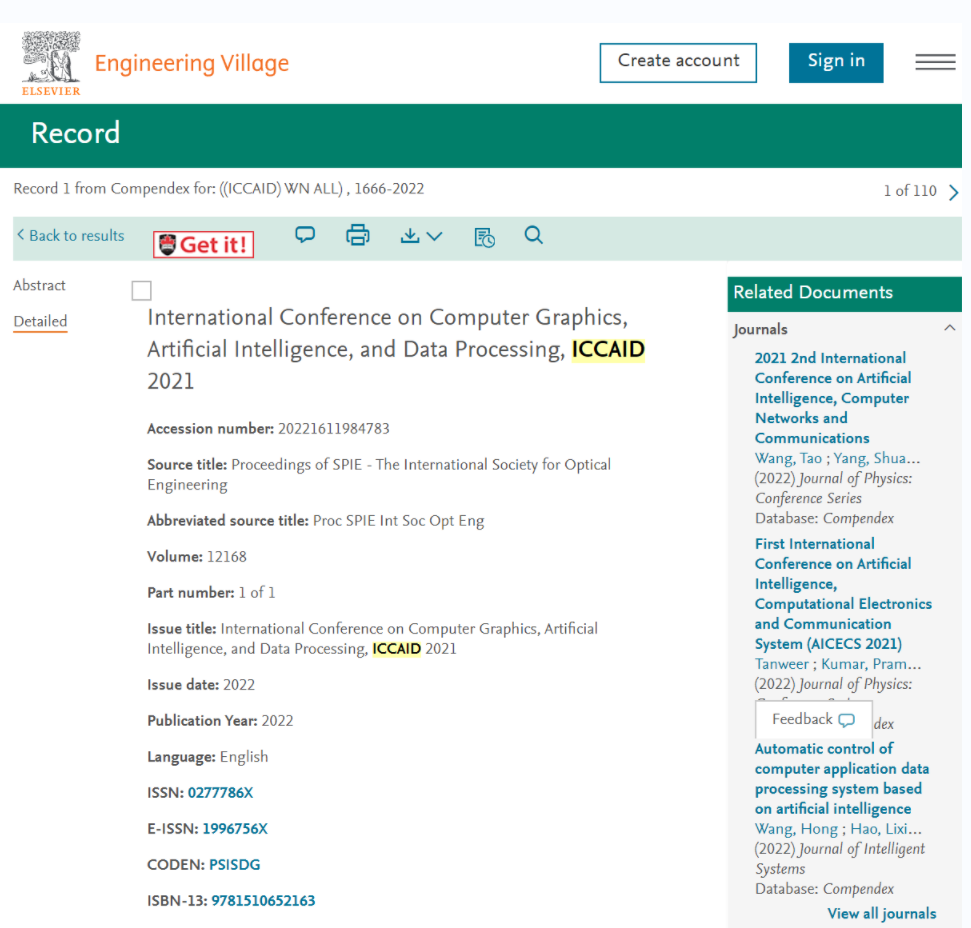Viewport: 971px width, 928px height.
Task: Click the Elsevier tree logo
Action: point(51,64)
